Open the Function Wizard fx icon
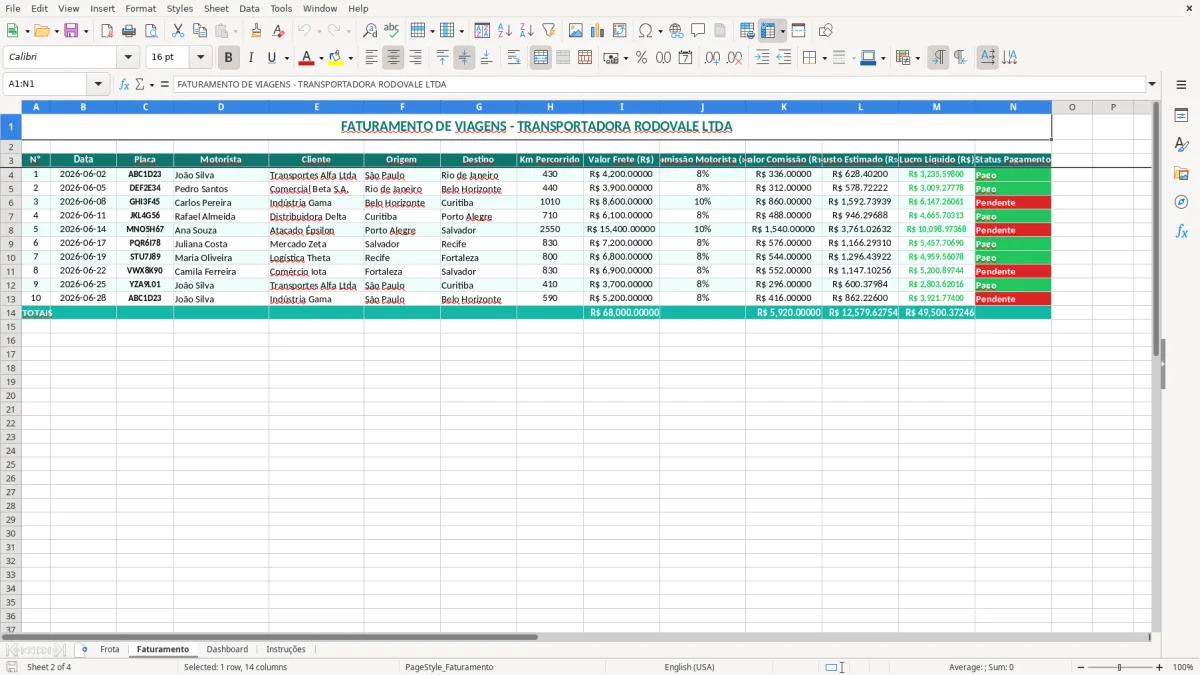 (x=125, y=84)
